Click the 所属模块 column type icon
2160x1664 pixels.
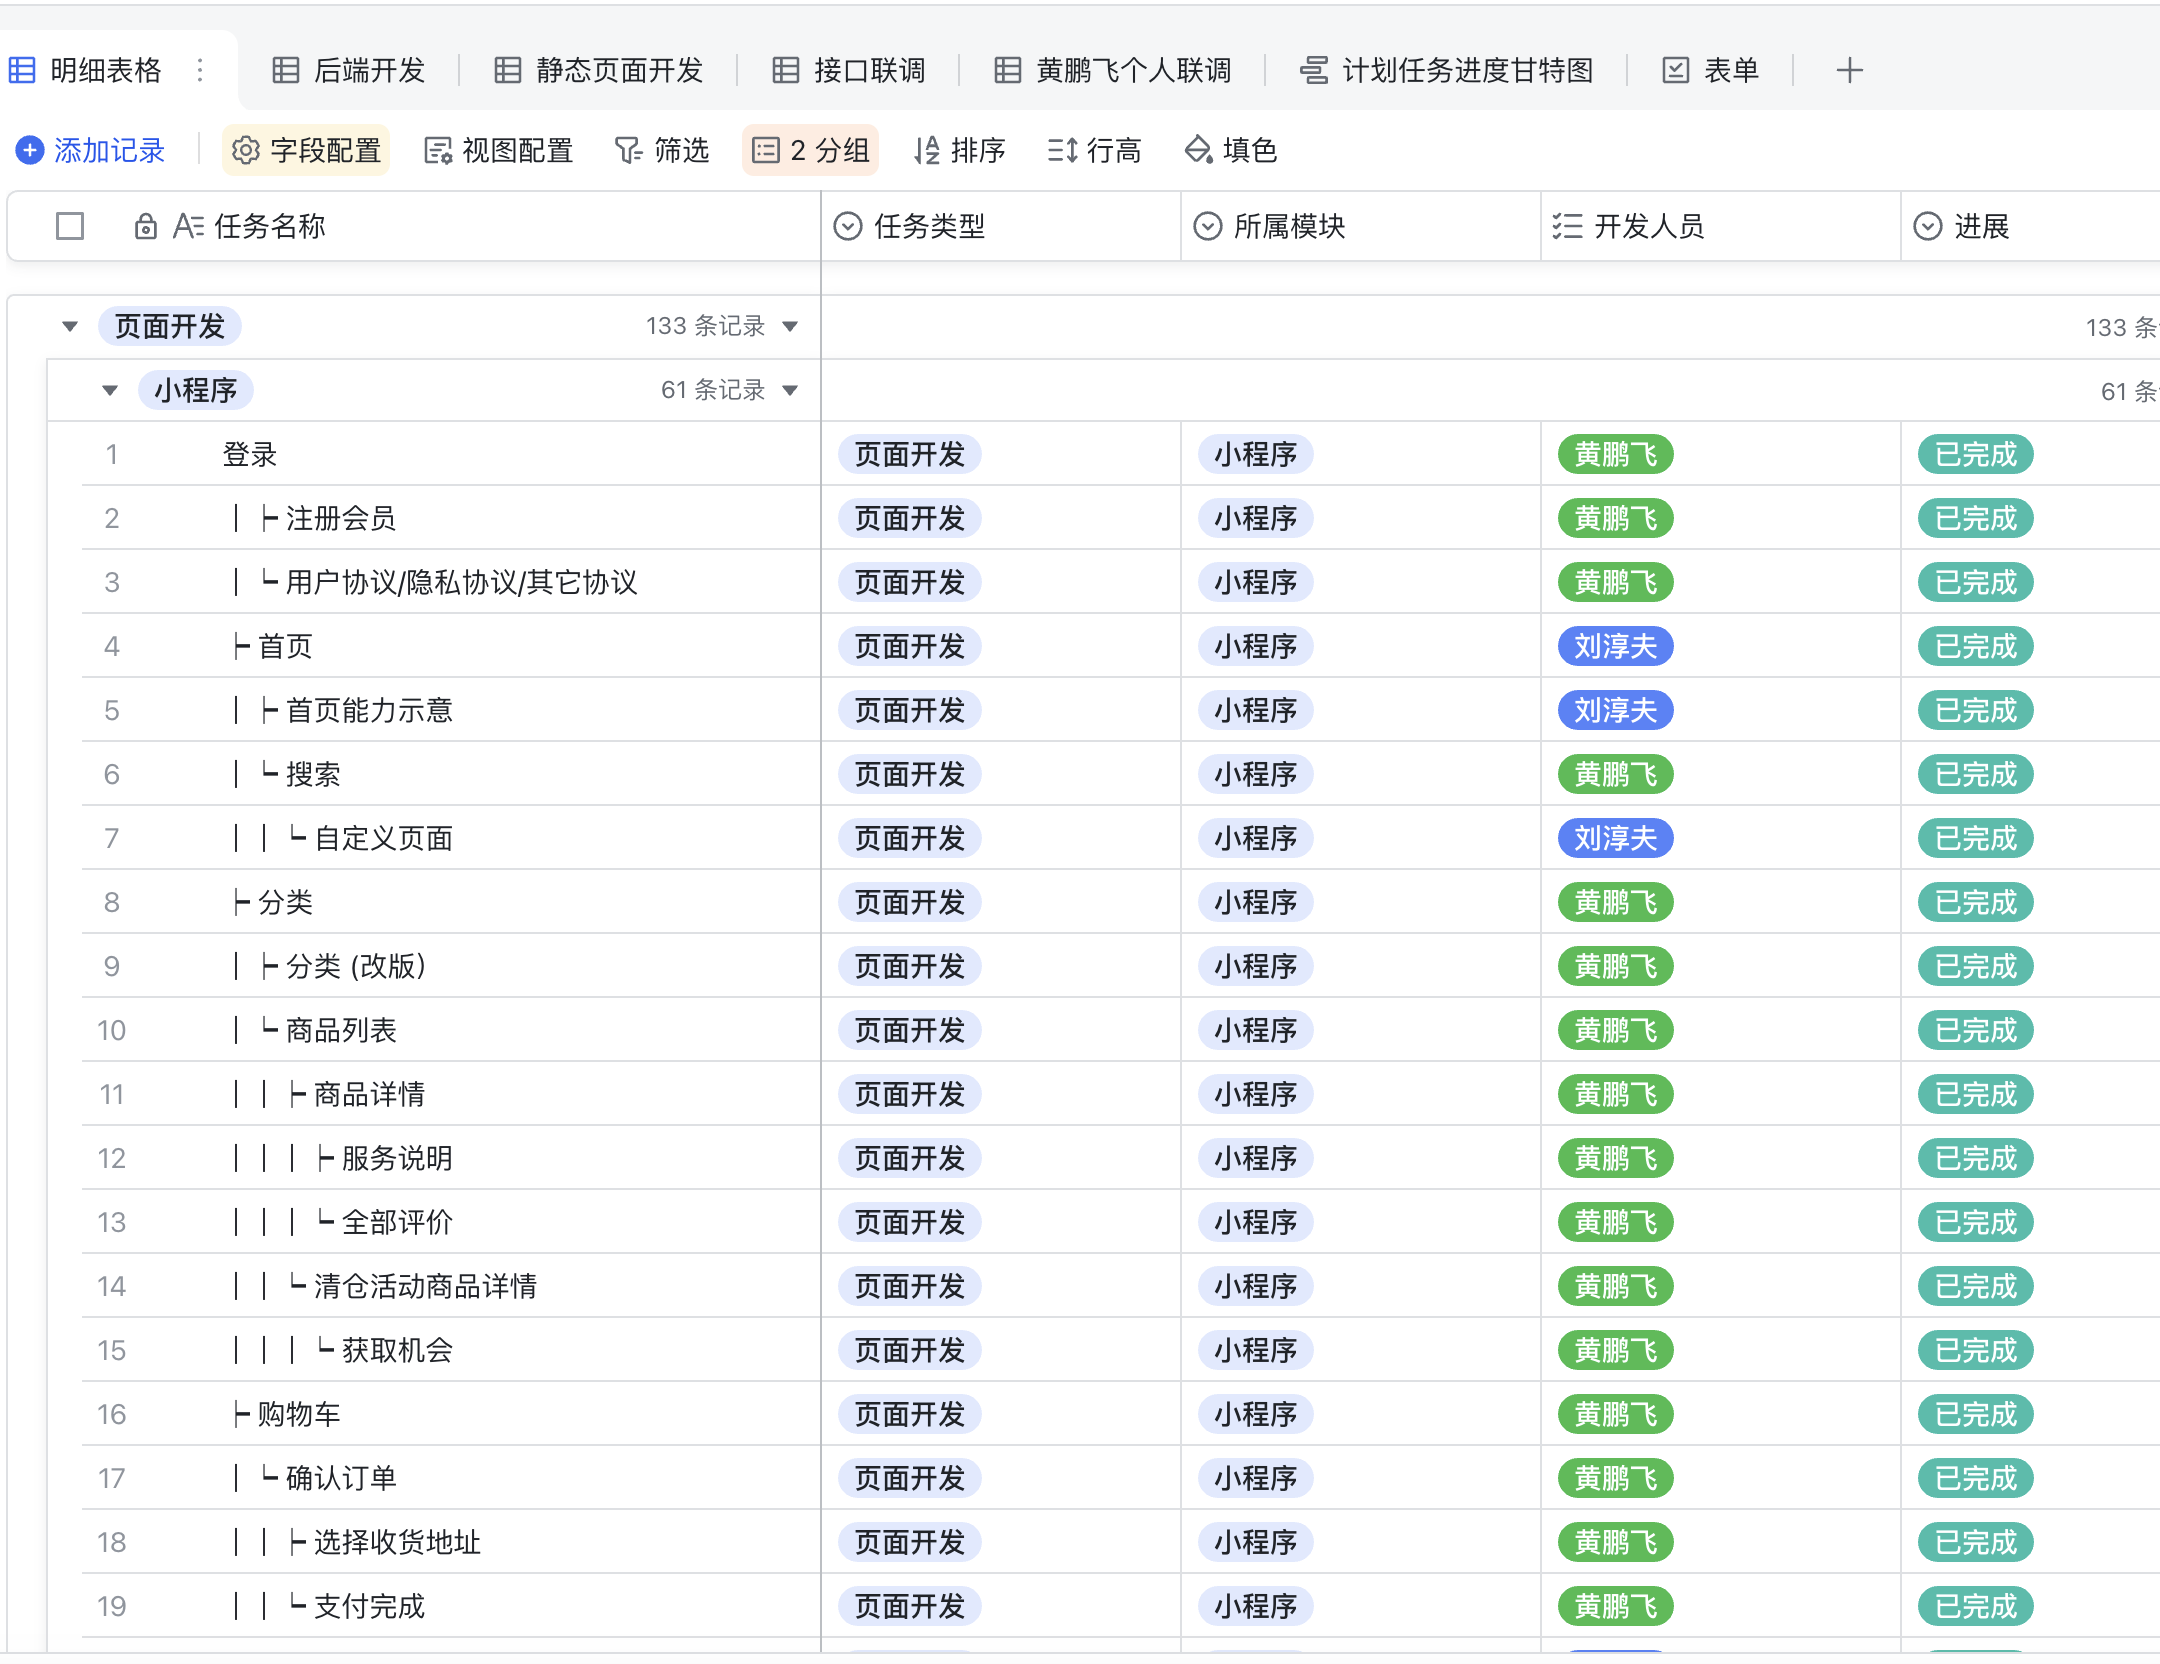(1207, 226)
